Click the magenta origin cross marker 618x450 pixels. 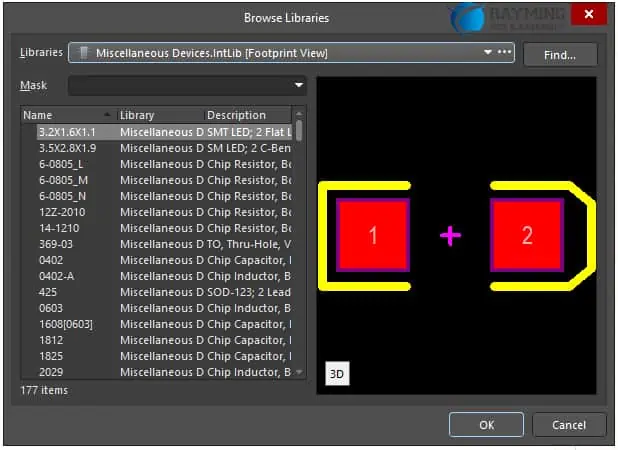click(x=451, y=236)
